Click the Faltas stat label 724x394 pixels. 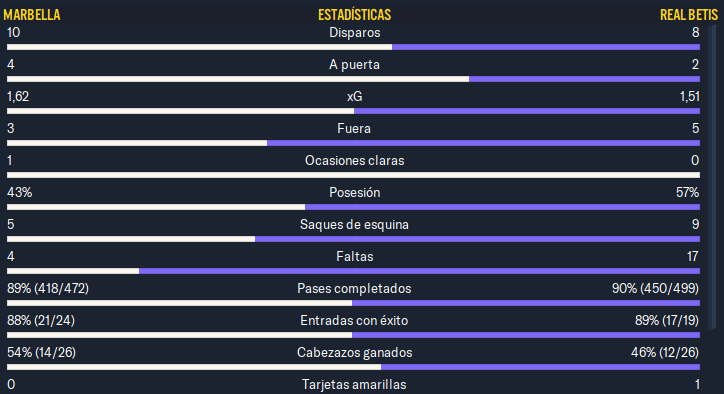click(x=355, y=256)
